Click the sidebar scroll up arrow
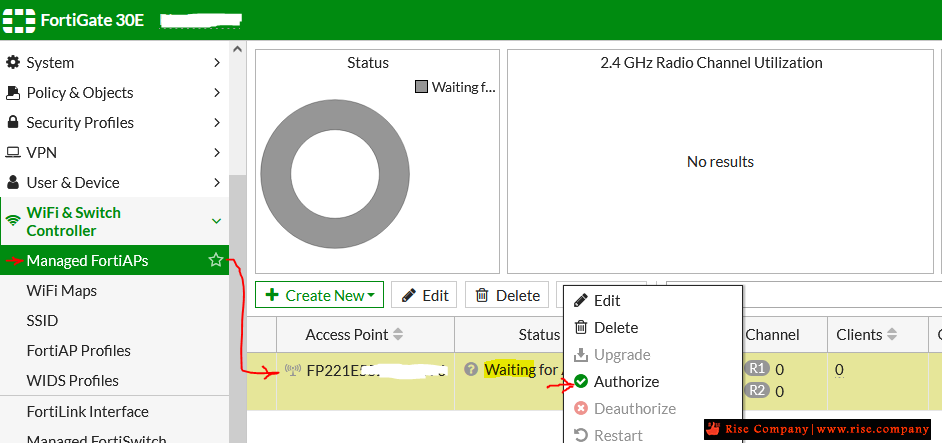The height and width of the screenshot is (443, 942). (237, 49)
